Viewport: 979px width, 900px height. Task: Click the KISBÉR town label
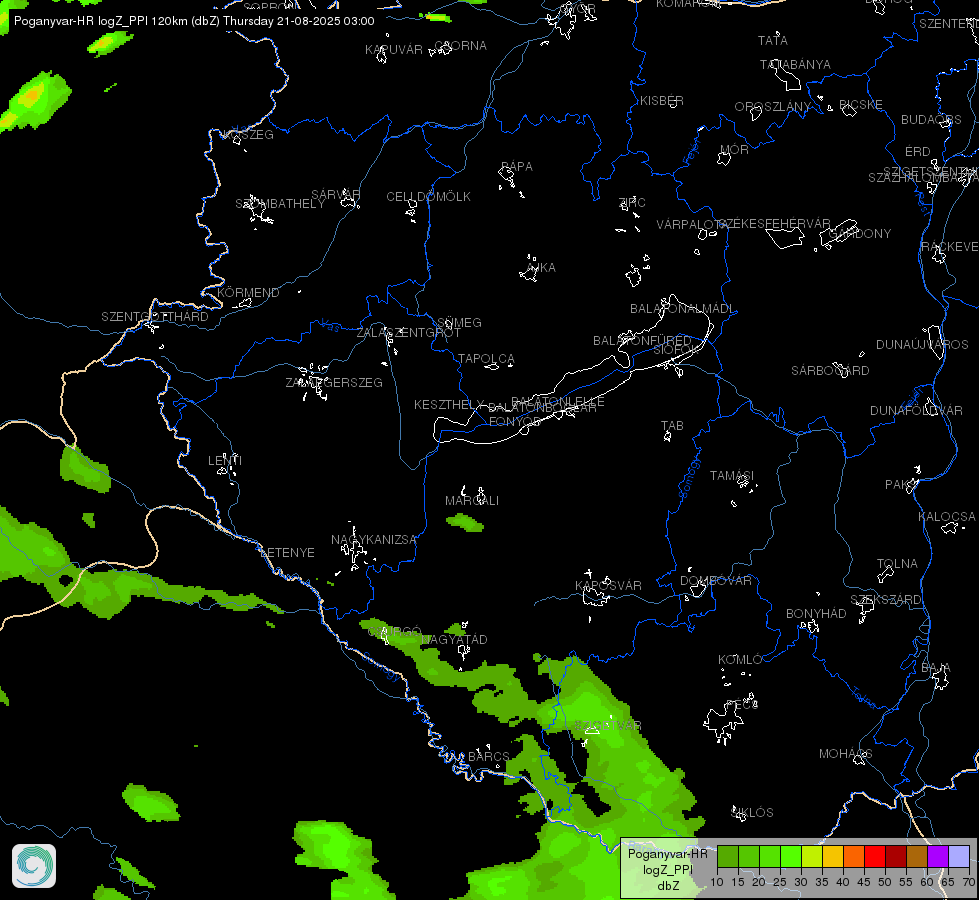click(x=662, y=101)
